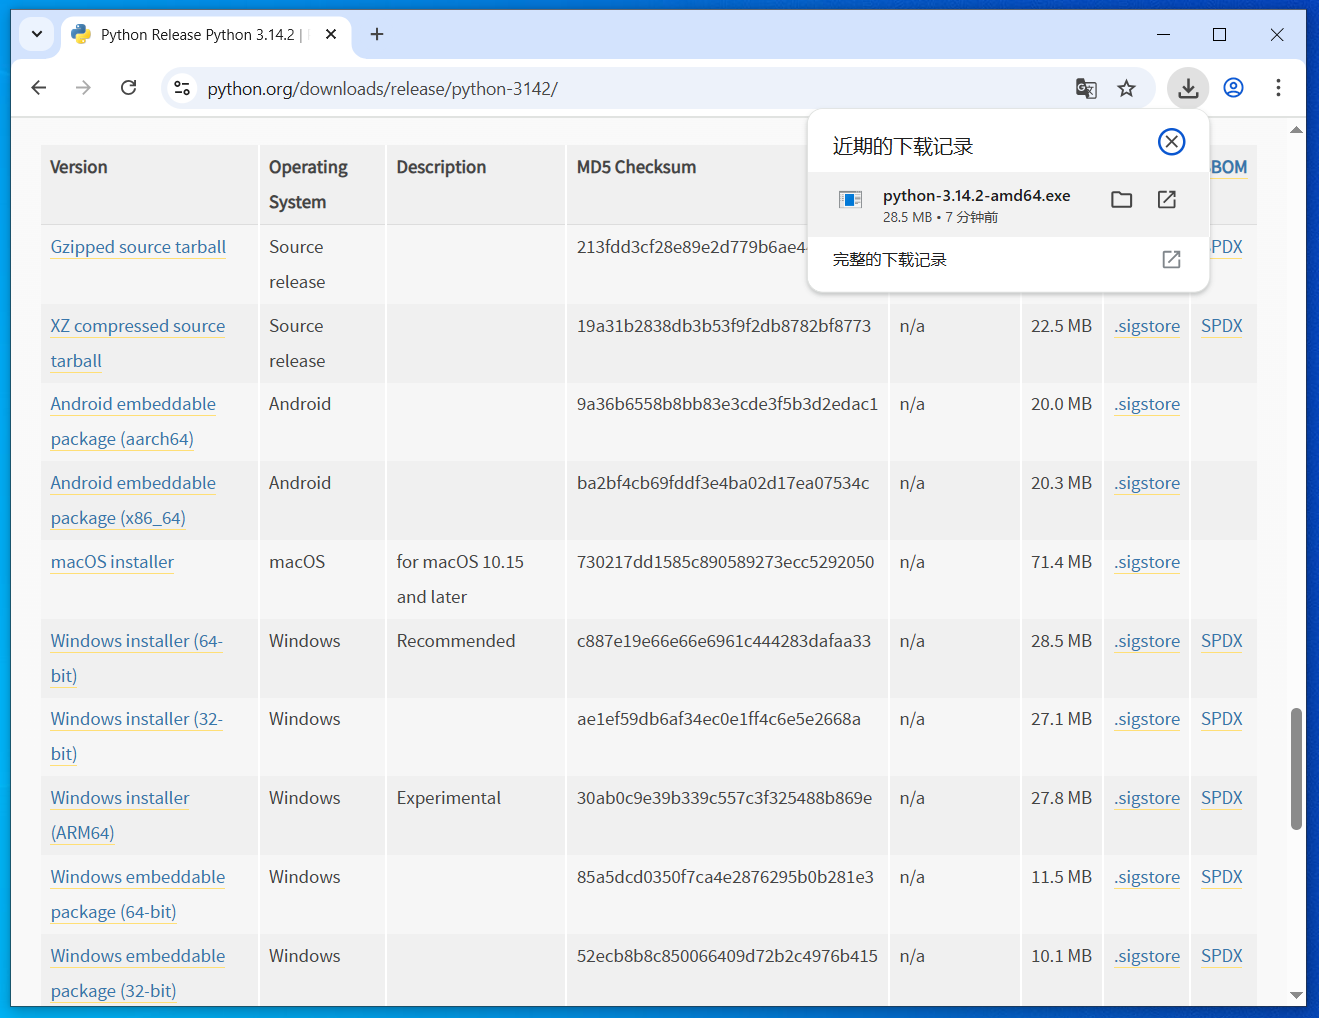Viewport: 1319px width, 1018px height.
Task: Open .sigstore for Windows embeddable 32-bit
Action: [1147, 956]
